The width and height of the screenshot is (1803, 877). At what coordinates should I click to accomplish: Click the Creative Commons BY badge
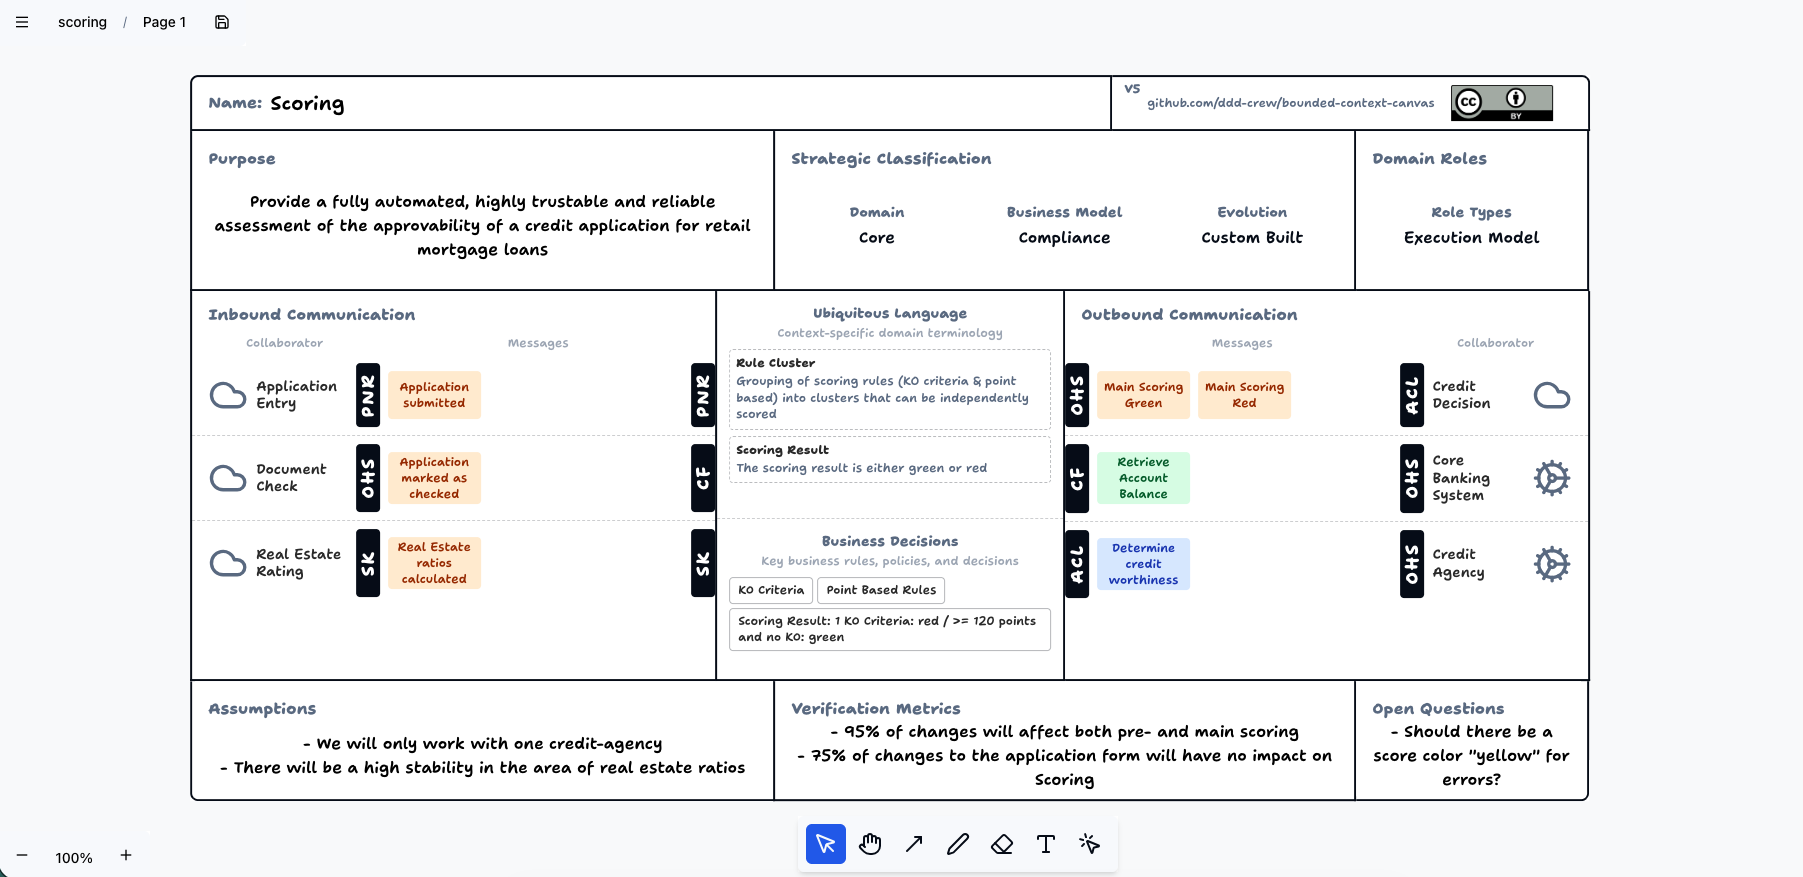point(1502,103)
